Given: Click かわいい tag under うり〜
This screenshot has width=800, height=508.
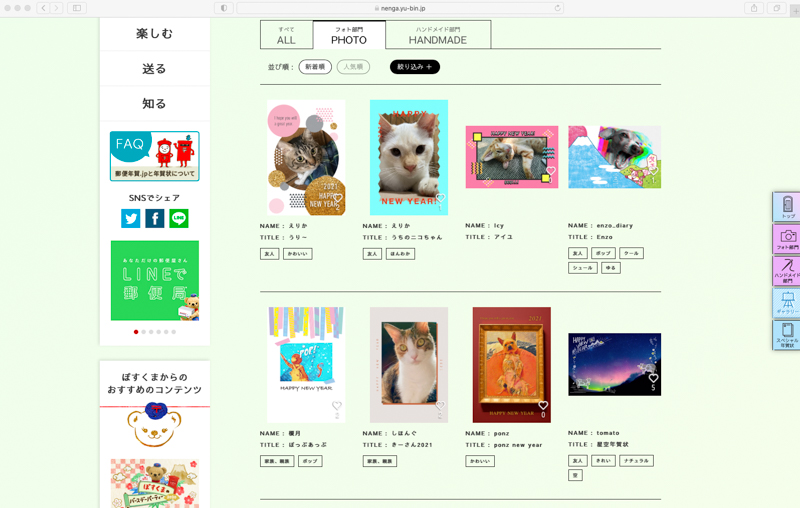Looking at the screenshot, I should tap(297, 254).
